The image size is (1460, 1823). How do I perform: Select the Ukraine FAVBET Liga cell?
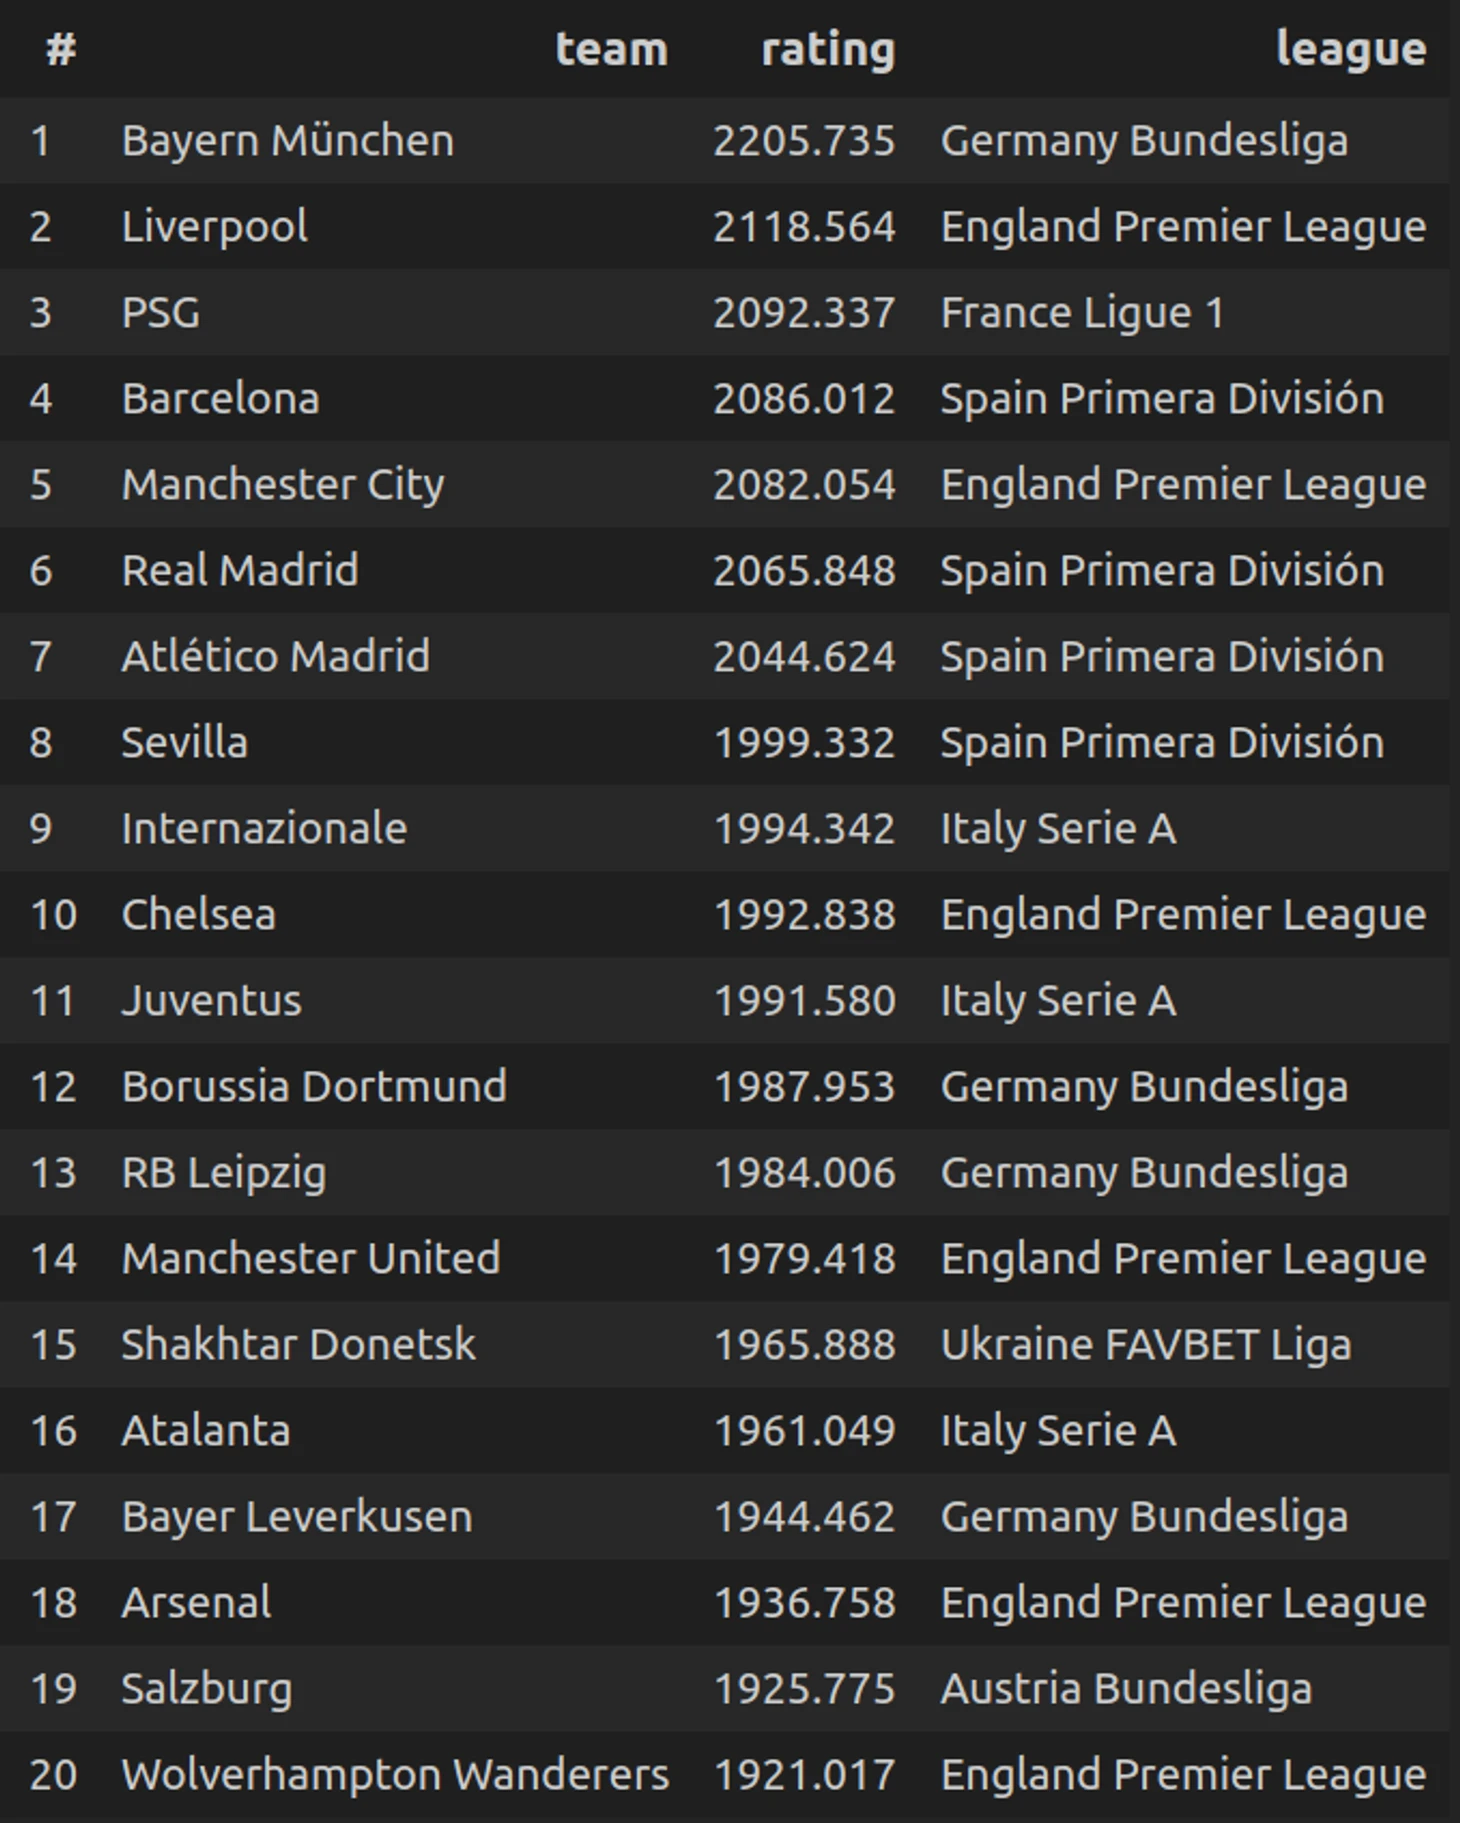[x=1146, y=1345]
